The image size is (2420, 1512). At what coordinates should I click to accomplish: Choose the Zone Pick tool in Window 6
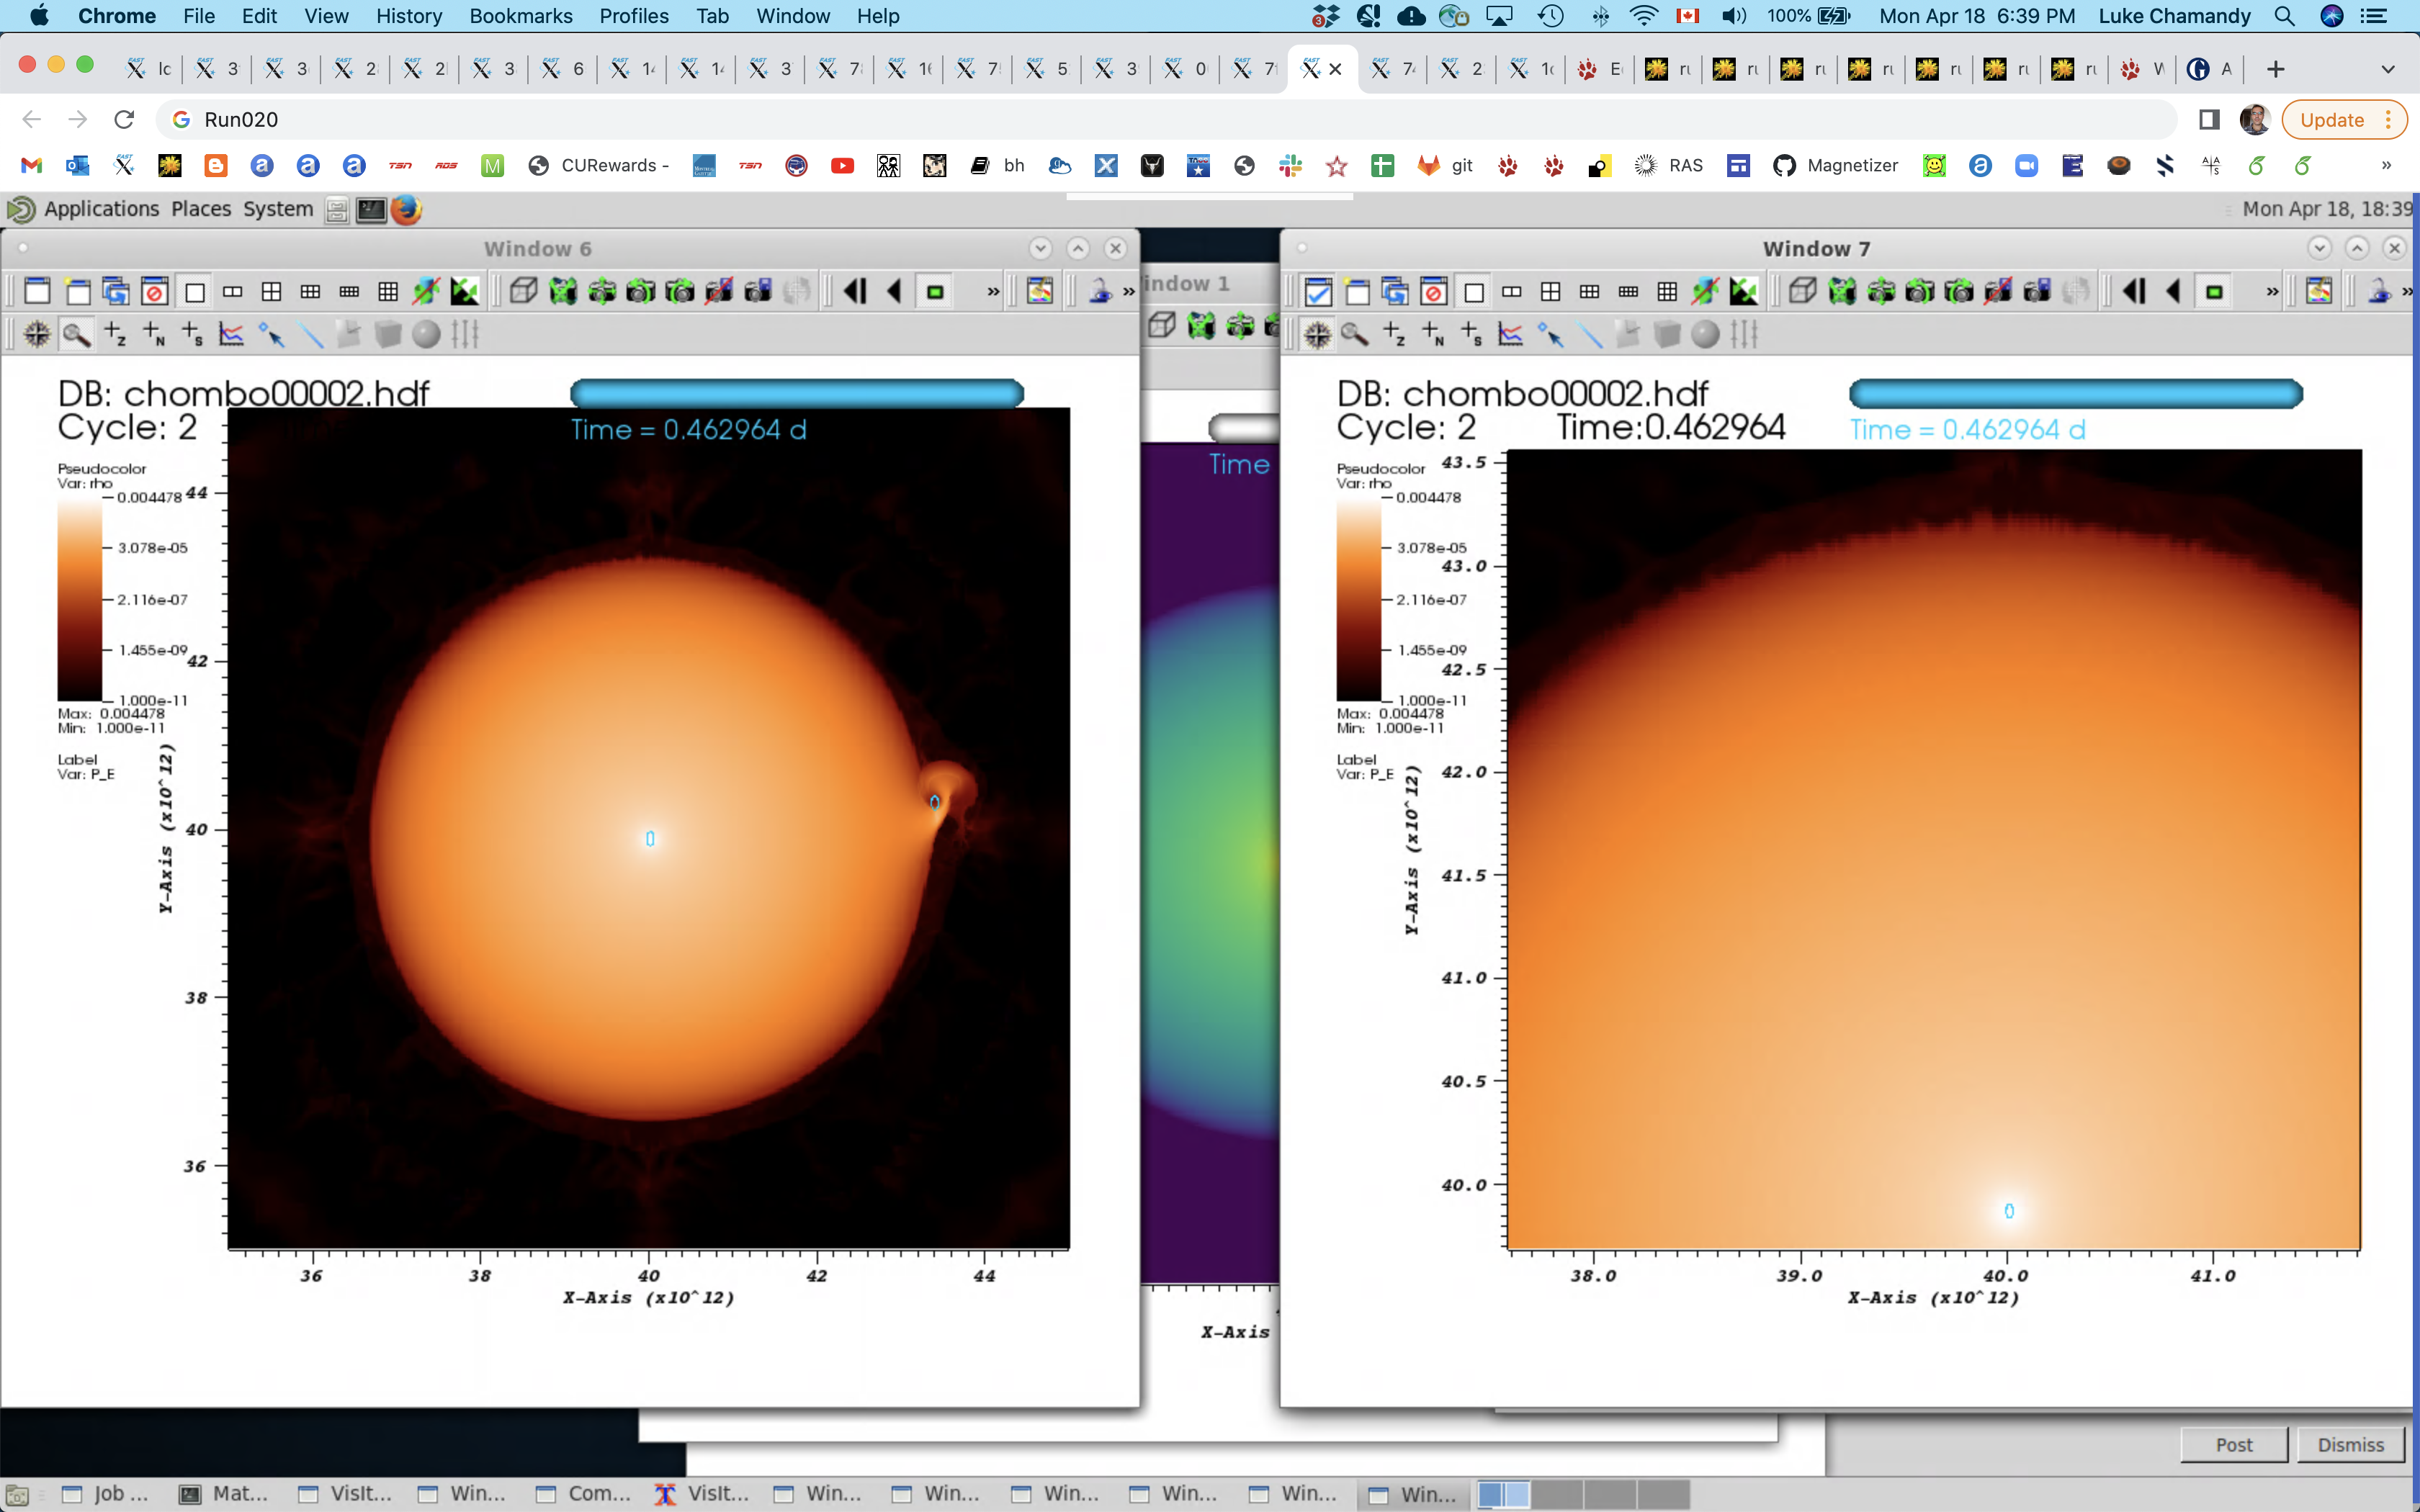coord(115,334)
